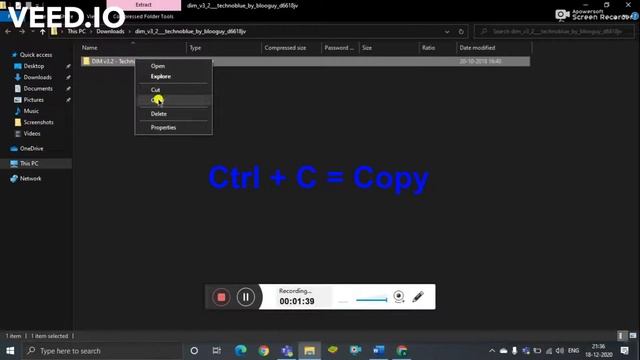Launch Microsoft Edge from the taskbar
The image size is (640, 360).
[x=241, y=351]
